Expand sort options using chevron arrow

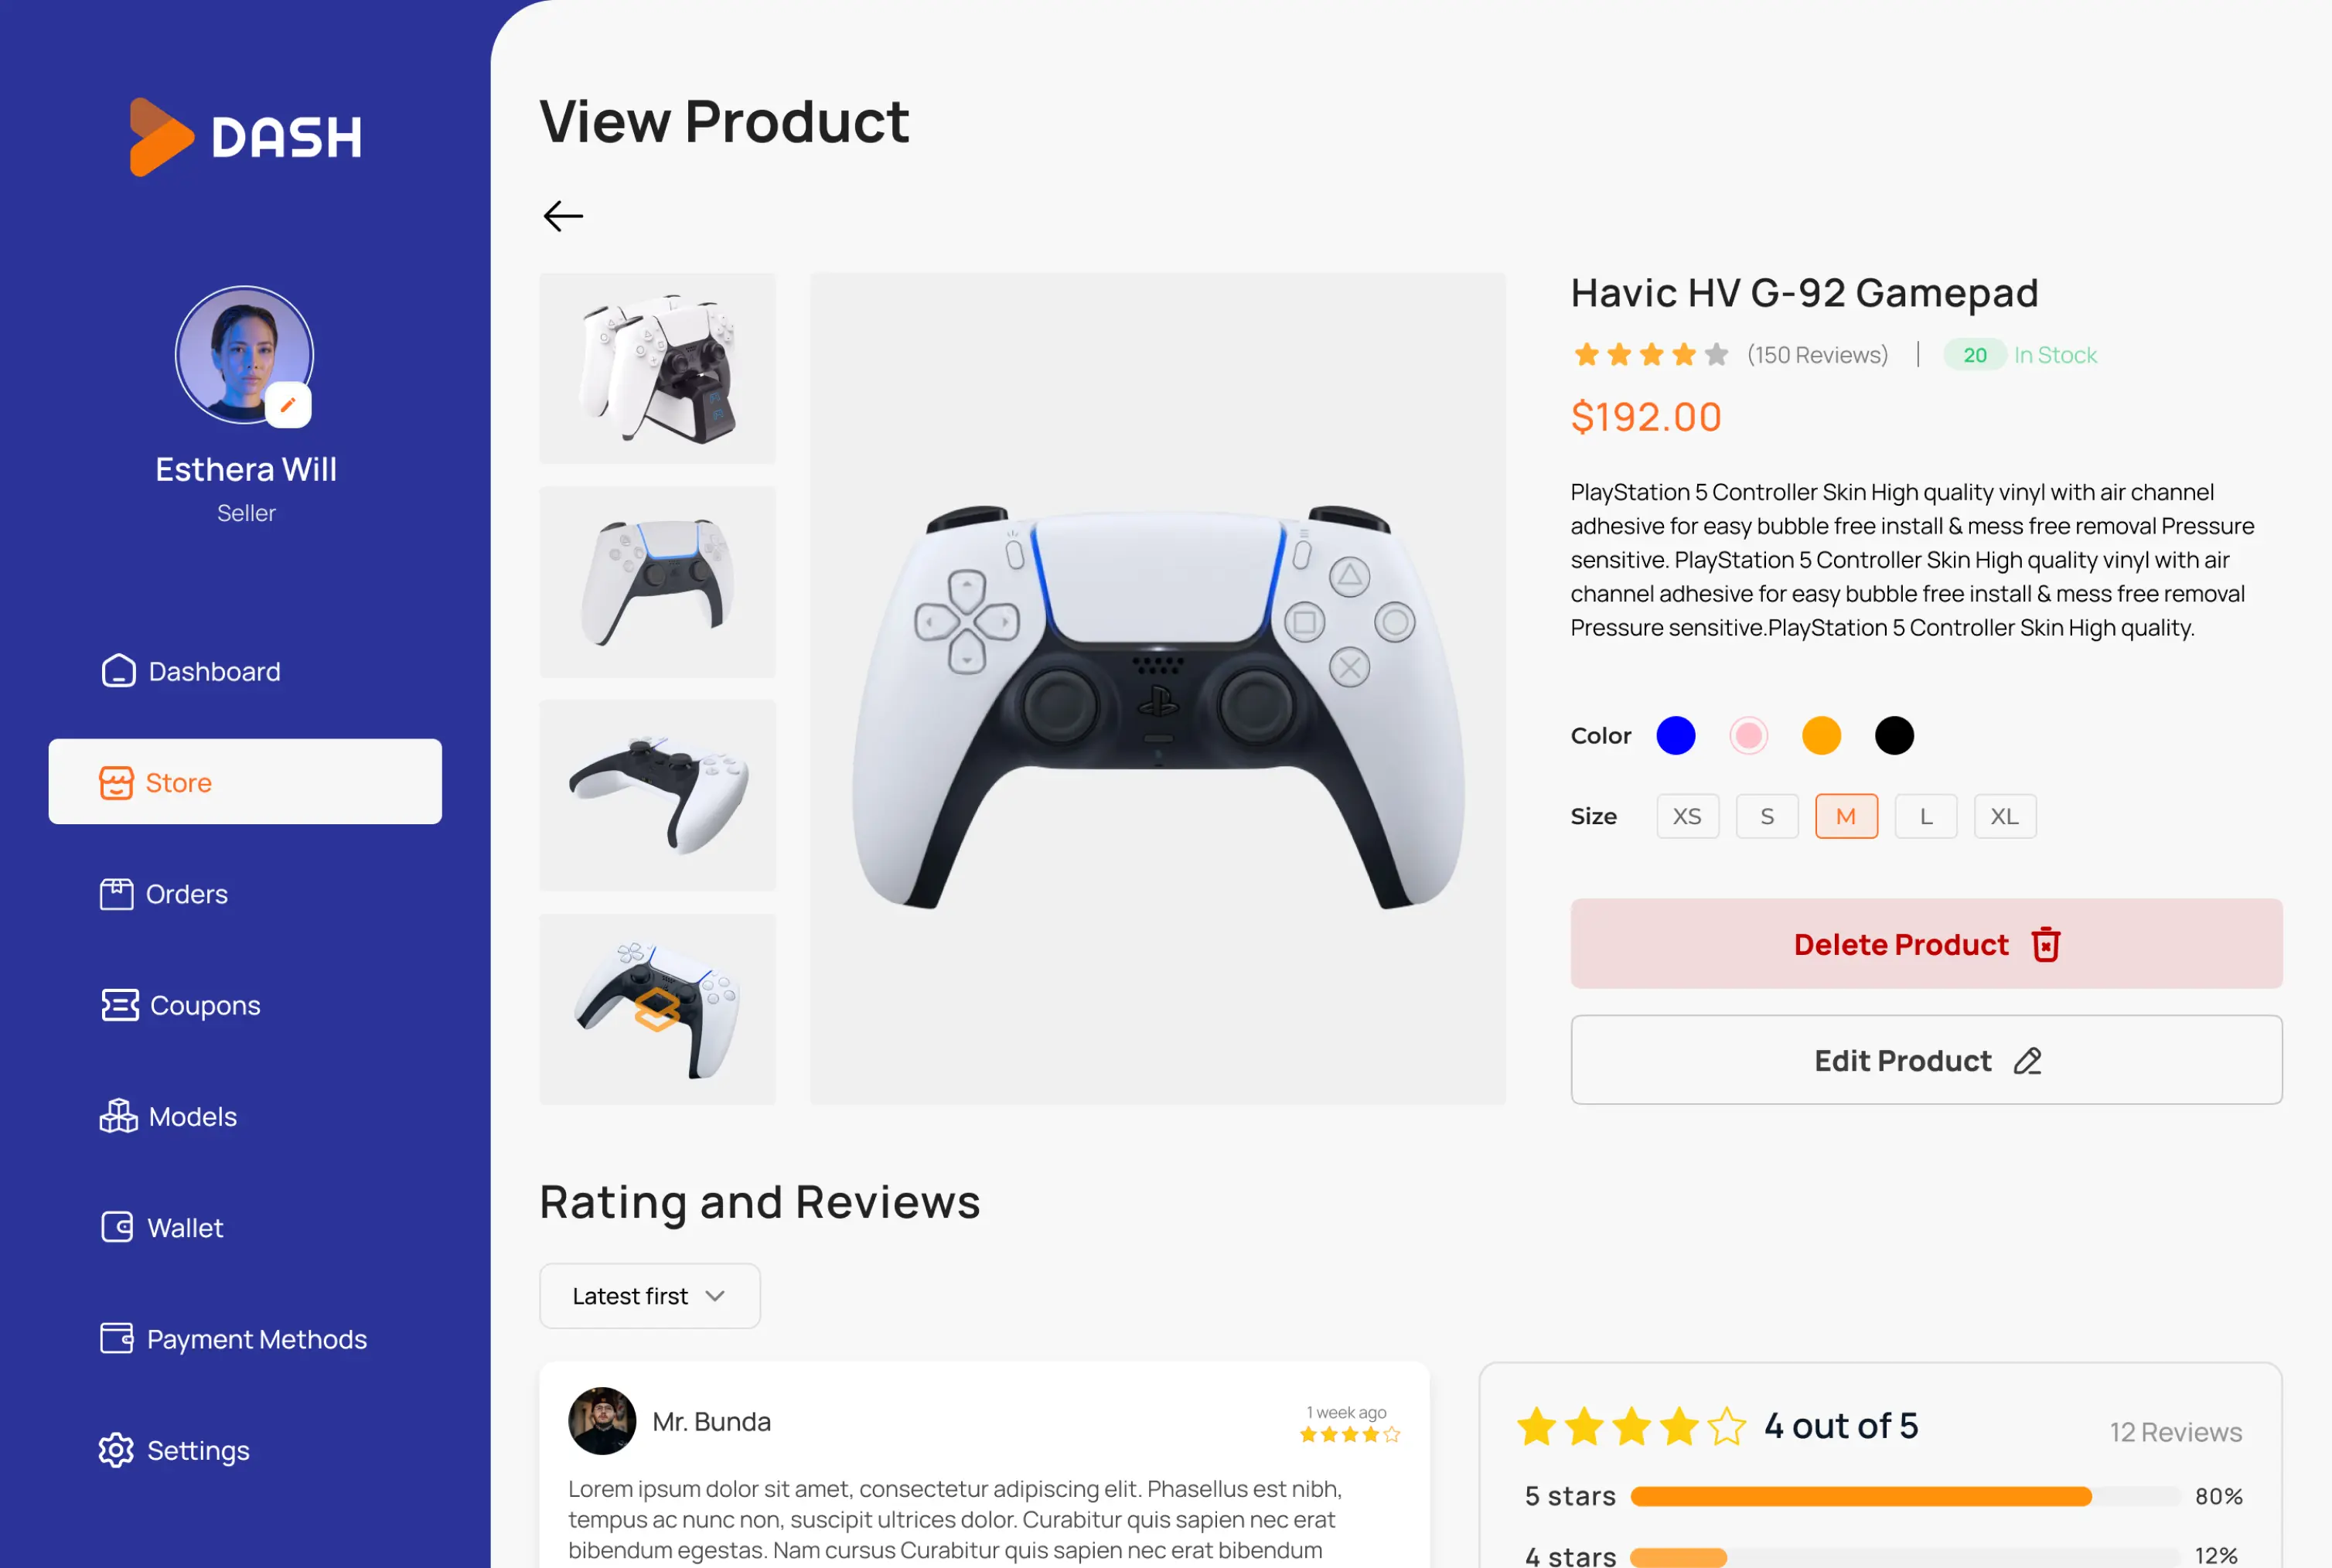point(715,1296)
